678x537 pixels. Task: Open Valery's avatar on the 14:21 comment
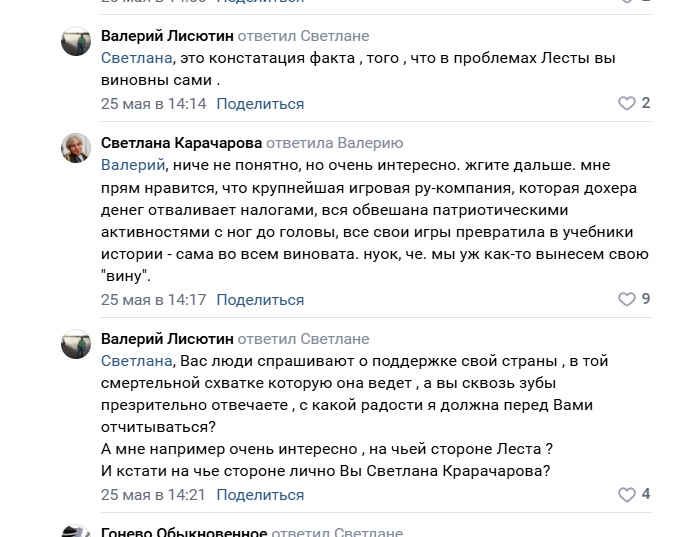point(76,344)
